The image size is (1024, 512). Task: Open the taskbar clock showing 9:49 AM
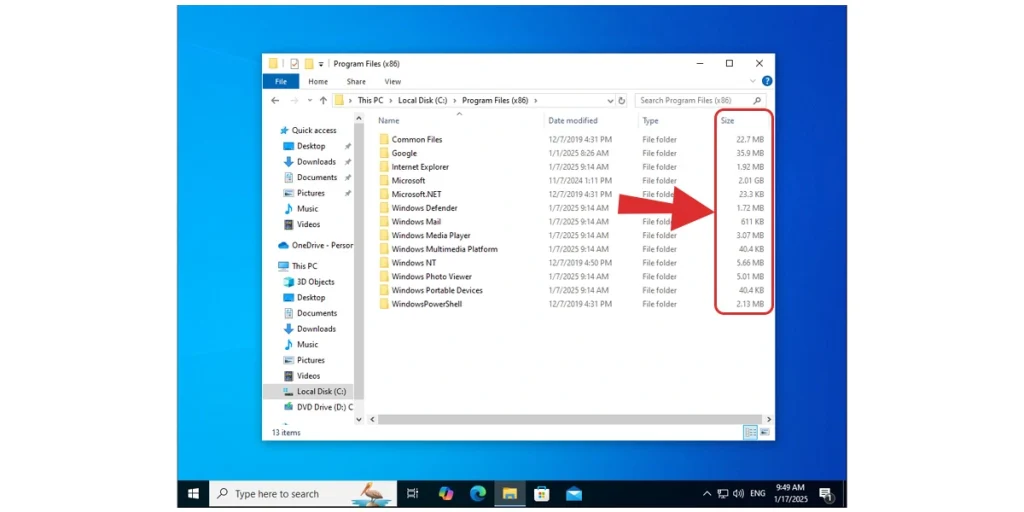[x=790, y=494]
